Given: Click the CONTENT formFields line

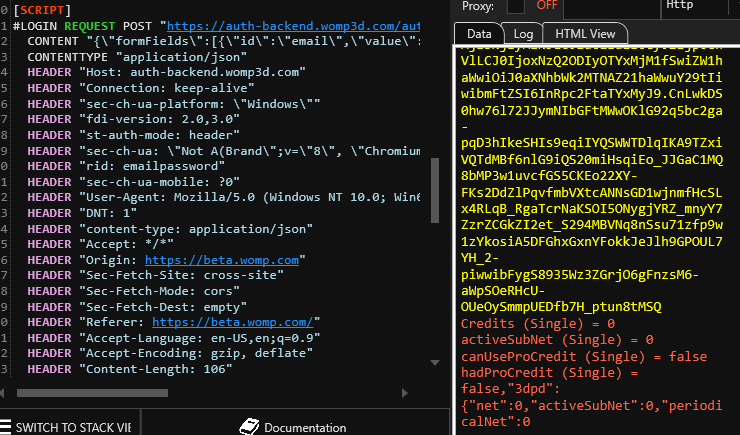Looking at the screenshot, I should [x=223, y=41].
